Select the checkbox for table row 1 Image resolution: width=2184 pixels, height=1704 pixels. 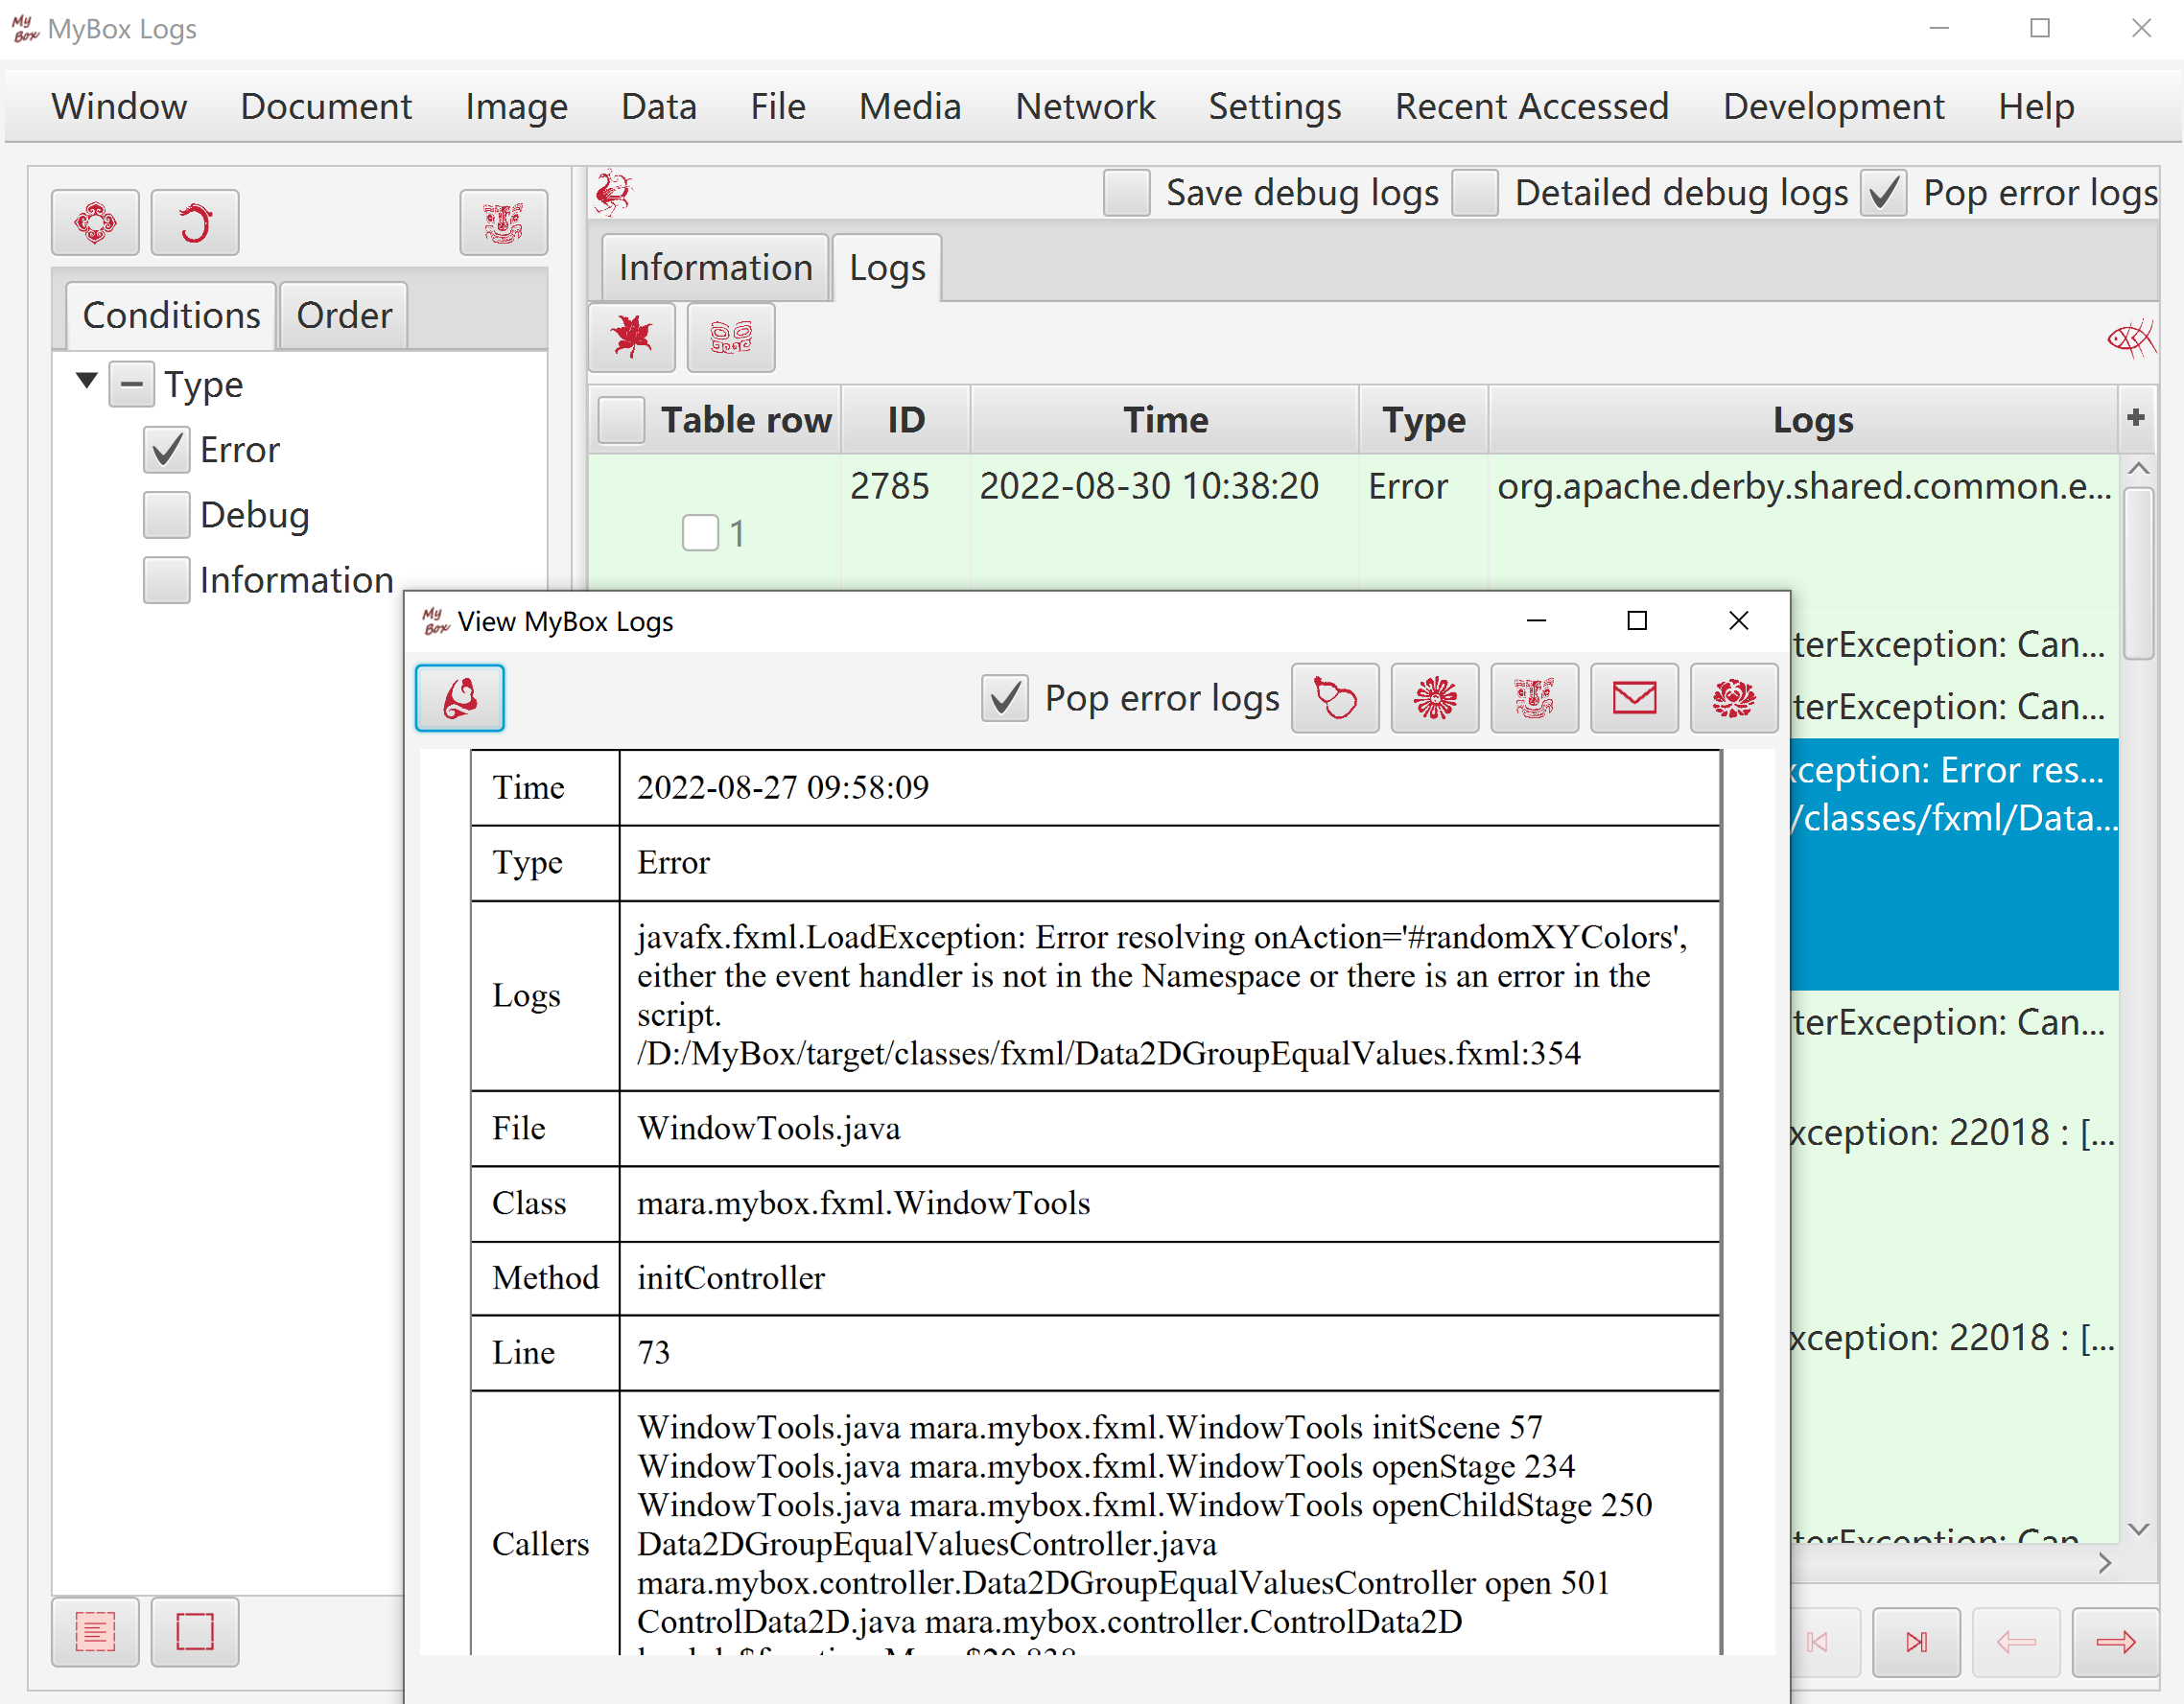(700, 533)
